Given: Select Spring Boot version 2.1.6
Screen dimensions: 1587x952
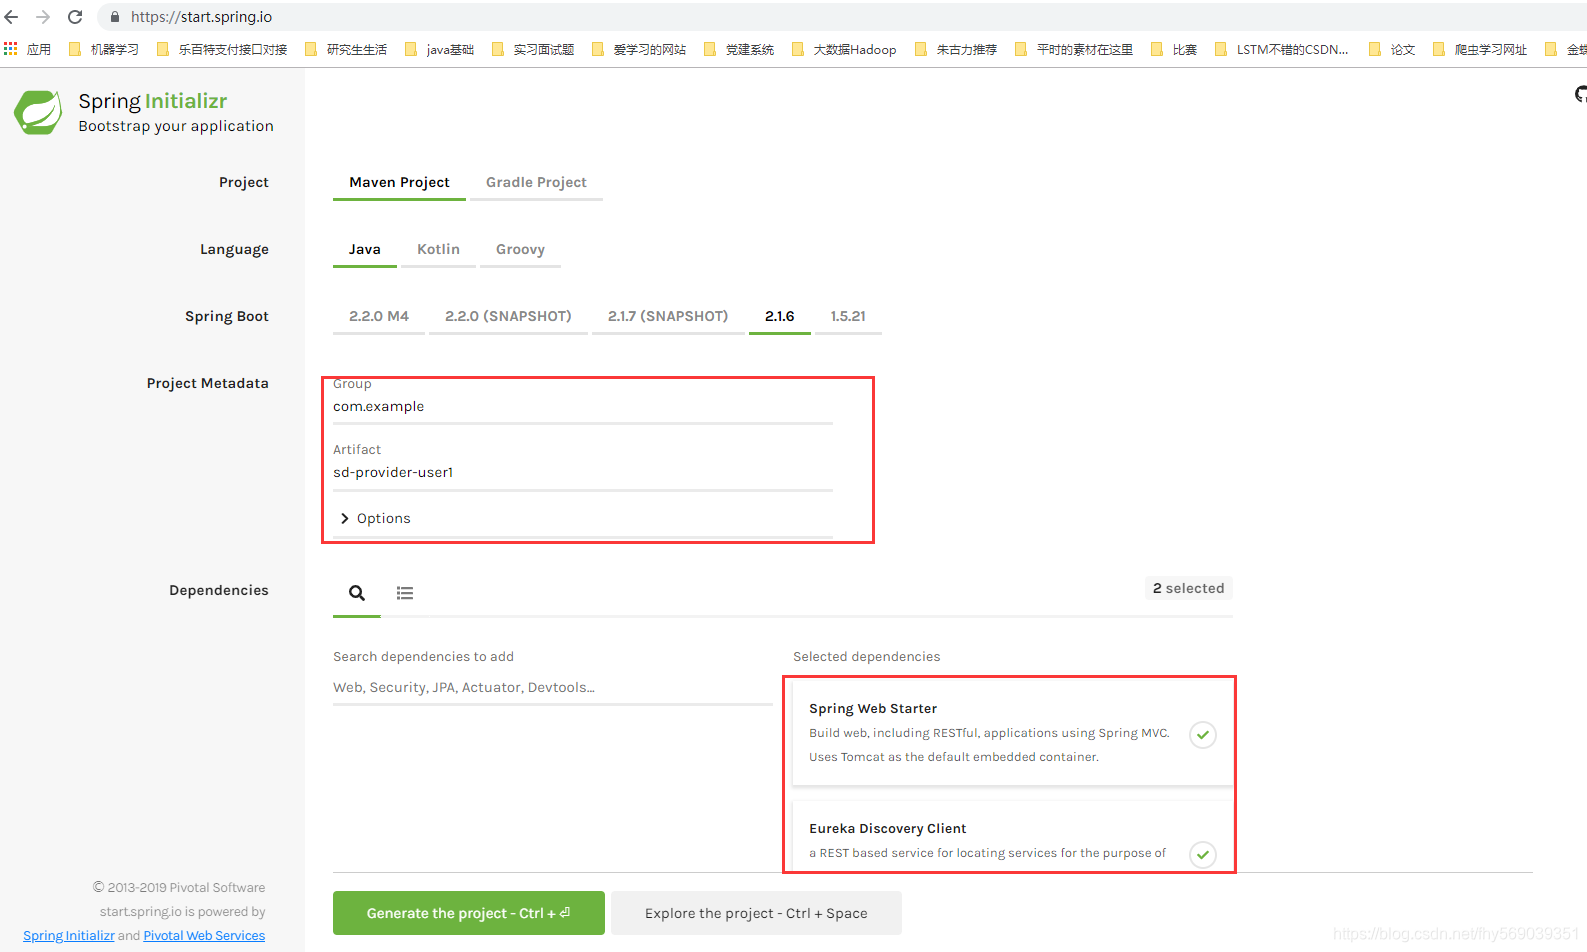Looking at the screenshot, I should pyautogui.click(x=780, y=316).
